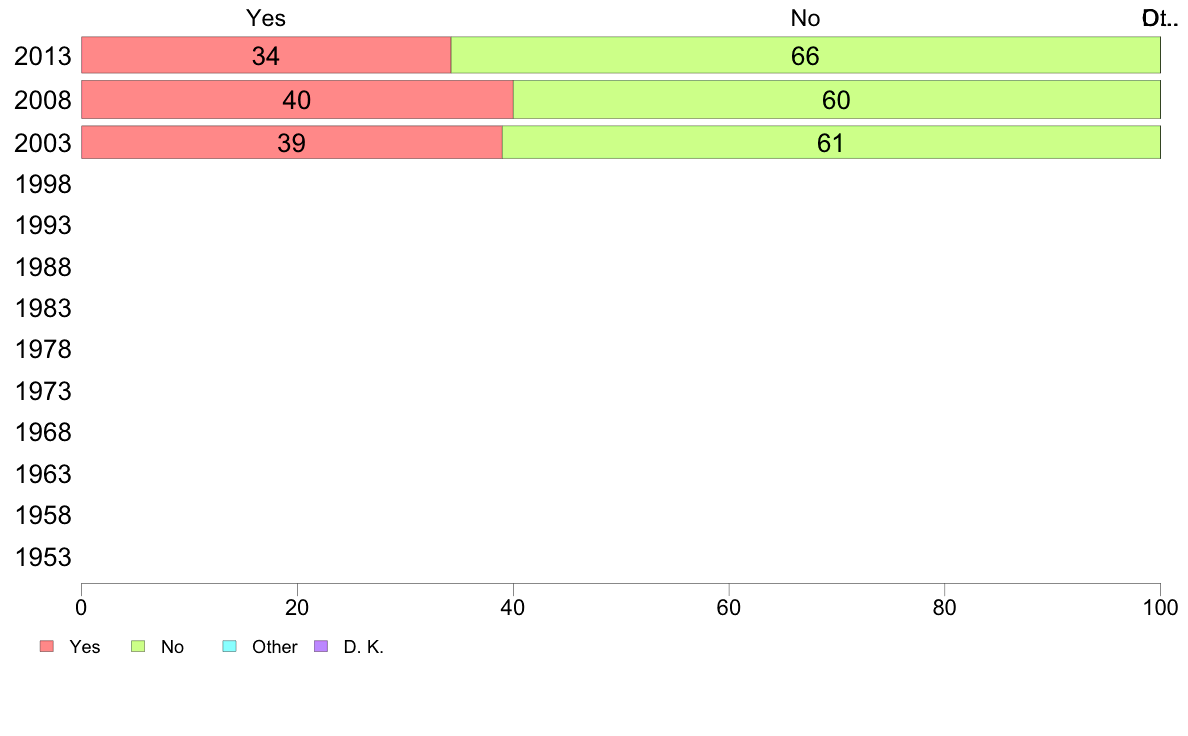Click the No column header above bars
This screenshot has height=736, width=1188.
(x=805, y=18)
